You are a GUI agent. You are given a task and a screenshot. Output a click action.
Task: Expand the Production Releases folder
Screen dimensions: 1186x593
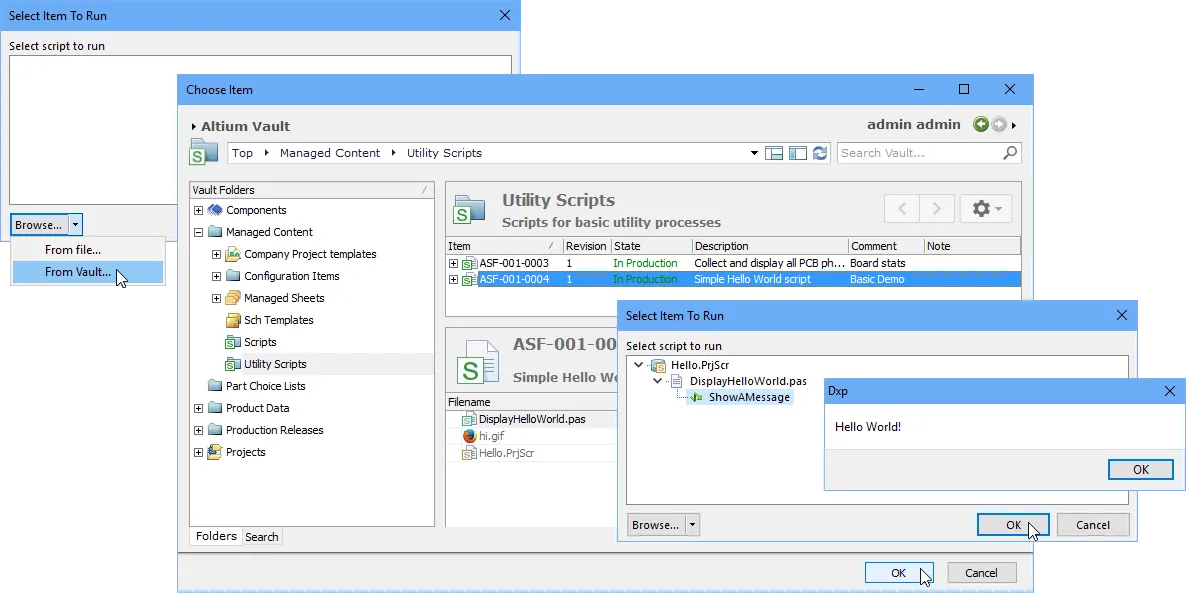tap(198, 430)
